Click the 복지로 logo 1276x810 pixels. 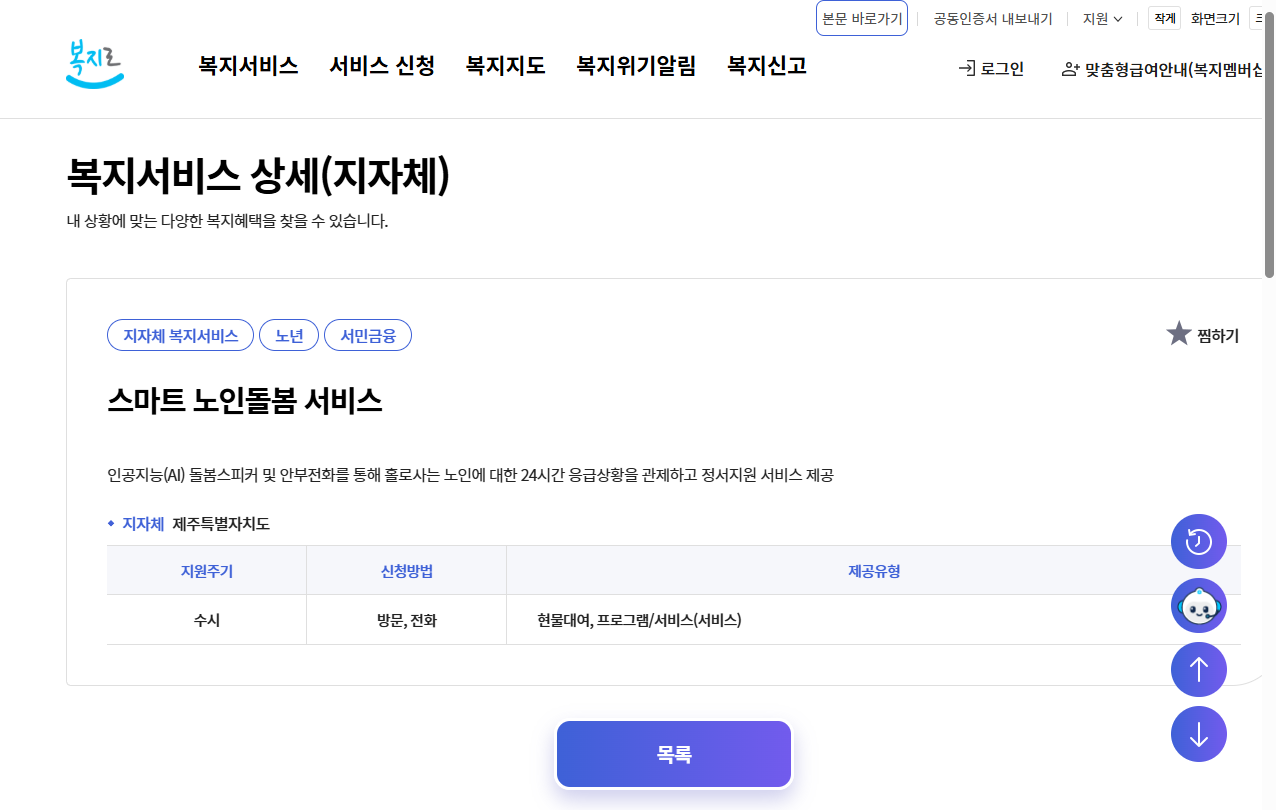pyautogui.click(x=93, y=60)
